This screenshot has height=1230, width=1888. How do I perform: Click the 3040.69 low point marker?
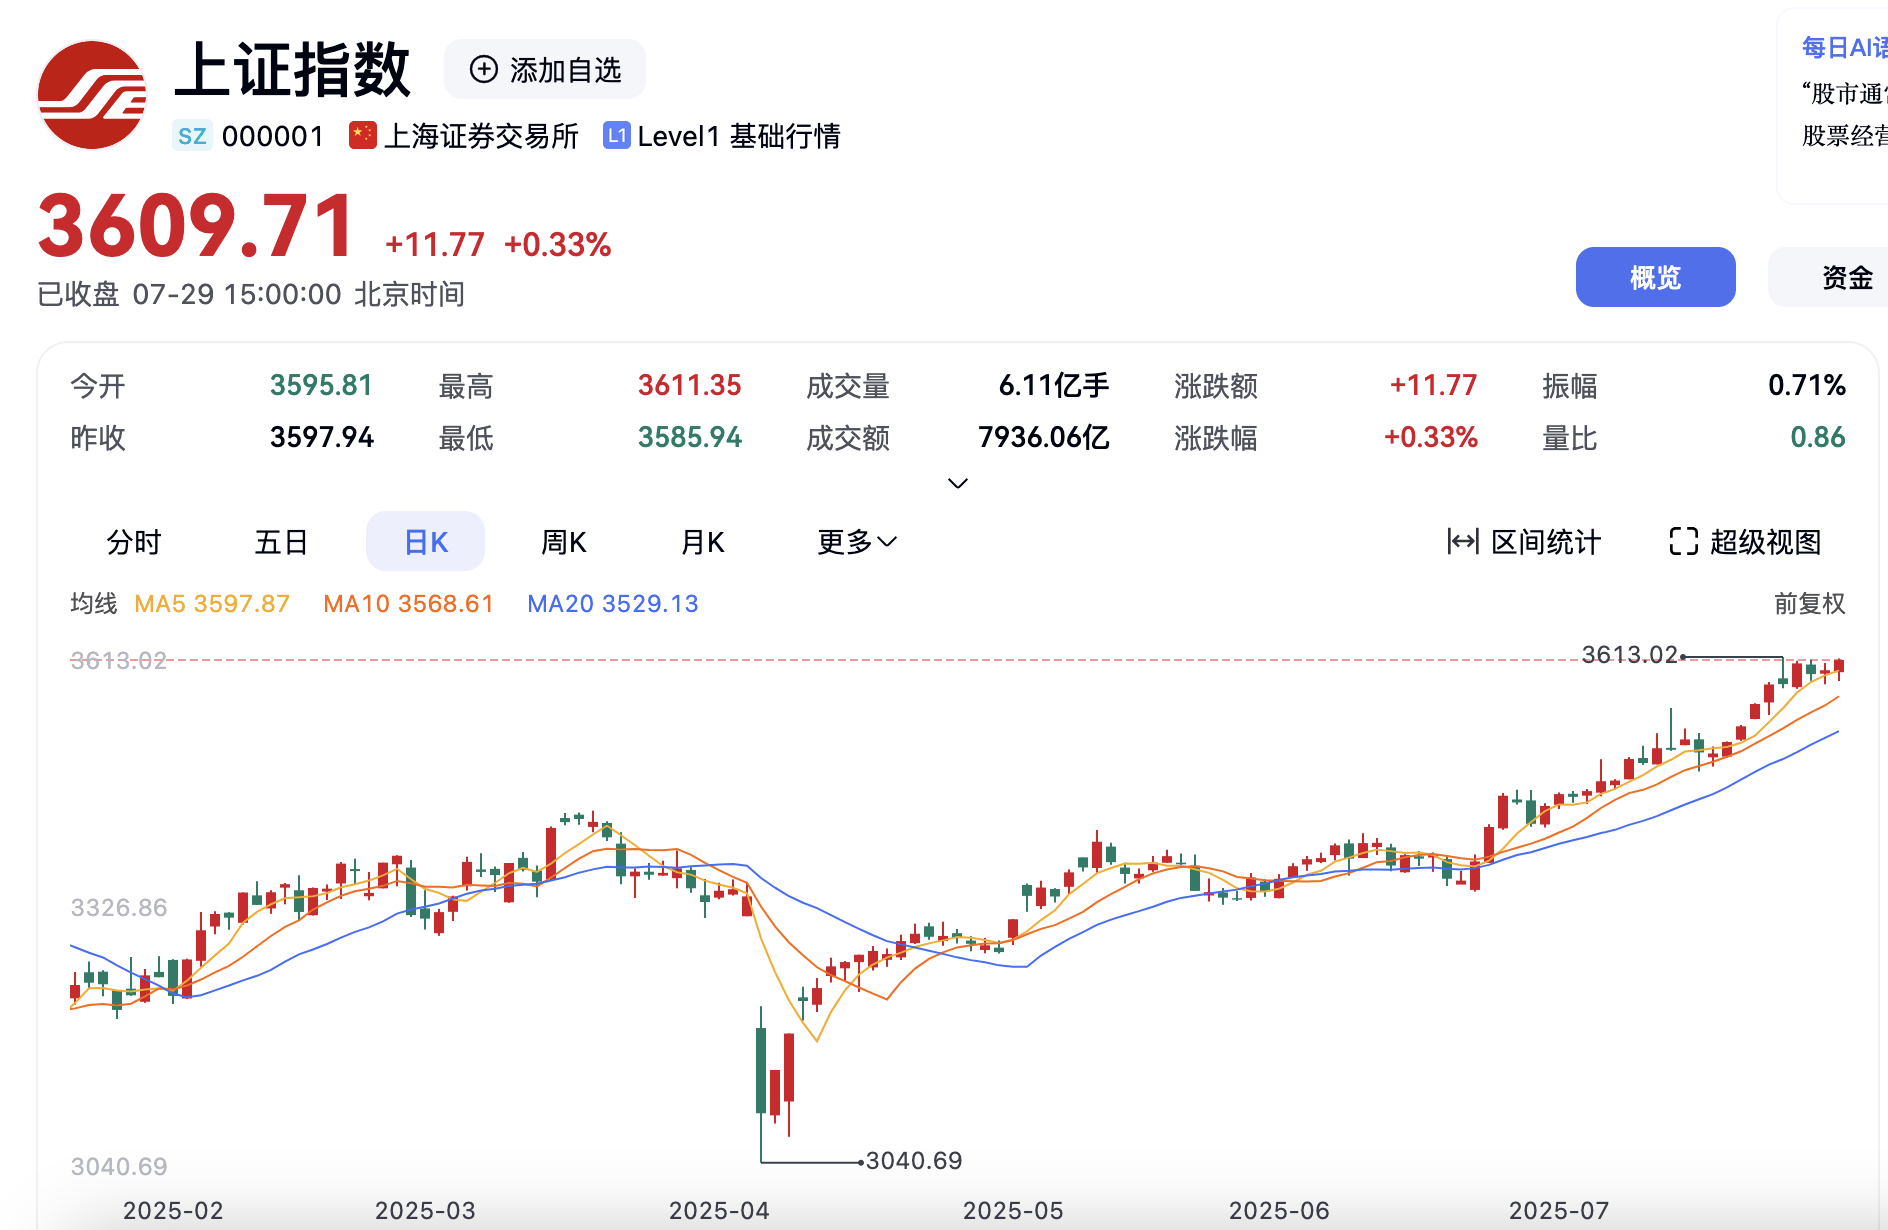(x=913, y=1161)
